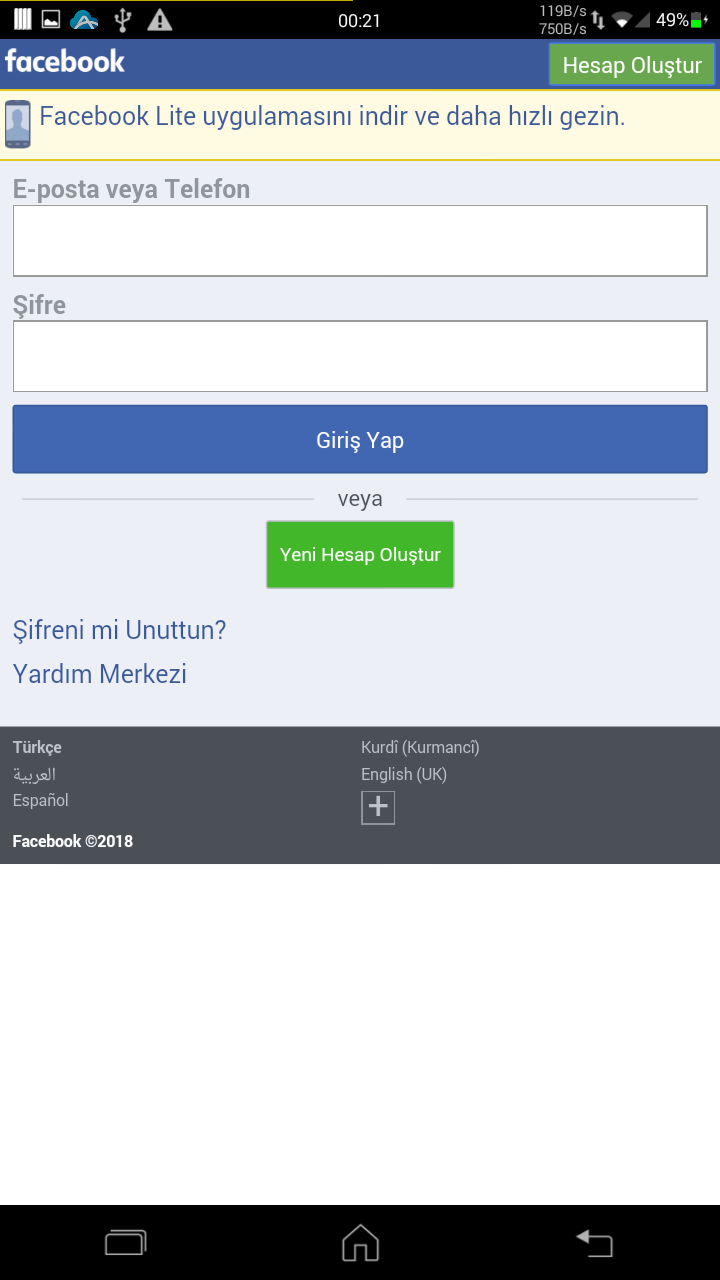Switch language to Kurdî (Kurmancî)
Image resolution: width=720 pixels, height=1280 pixels.
tap(420, 747)
